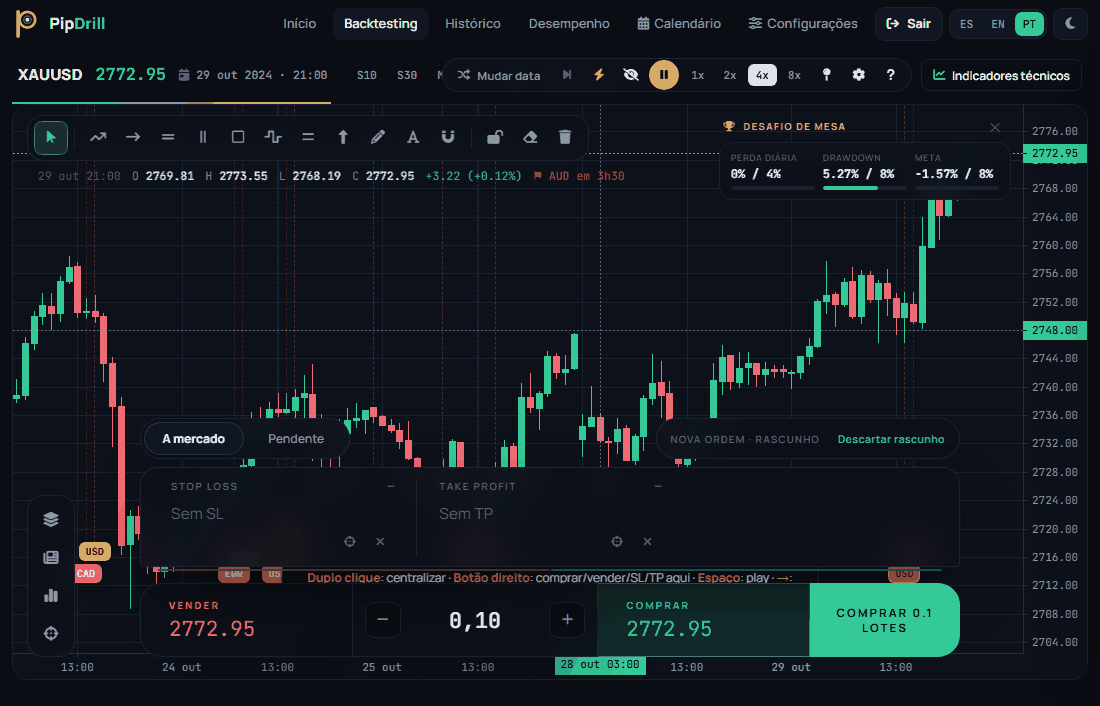
Task: Click the Take Profit crosshair pick-on-chart icon
Action: point(617,541)
